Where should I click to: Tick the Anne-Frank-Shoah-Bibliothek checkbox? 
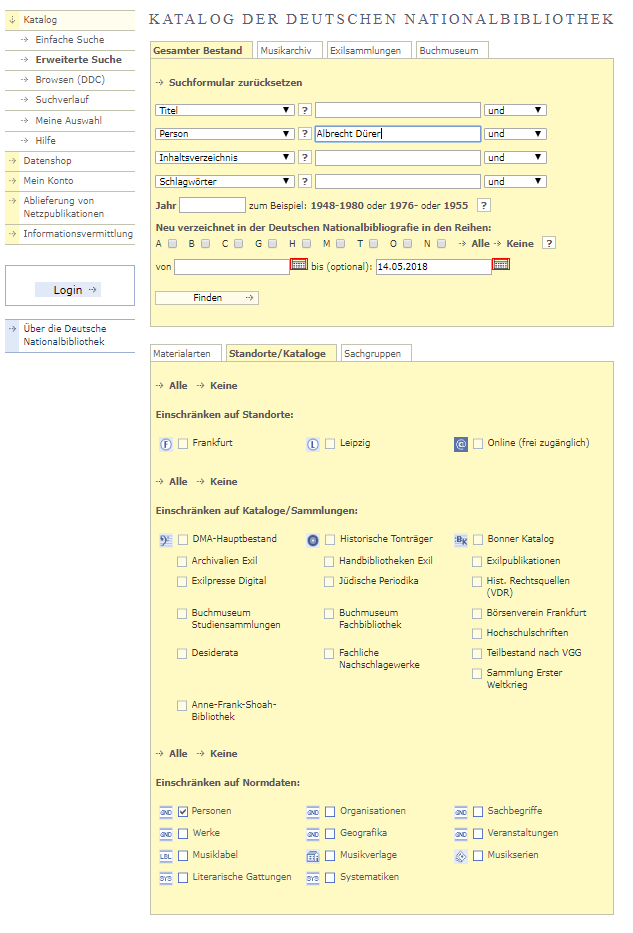182,706
